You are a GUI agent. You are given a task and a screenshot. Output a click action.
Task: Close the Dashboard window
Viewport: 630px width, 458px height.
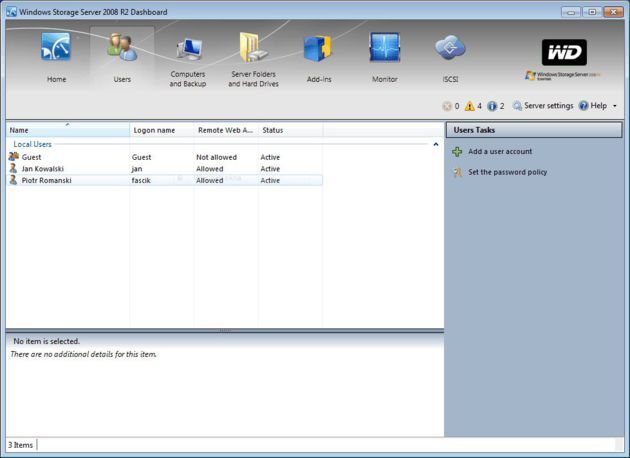[x=613, y=12]
